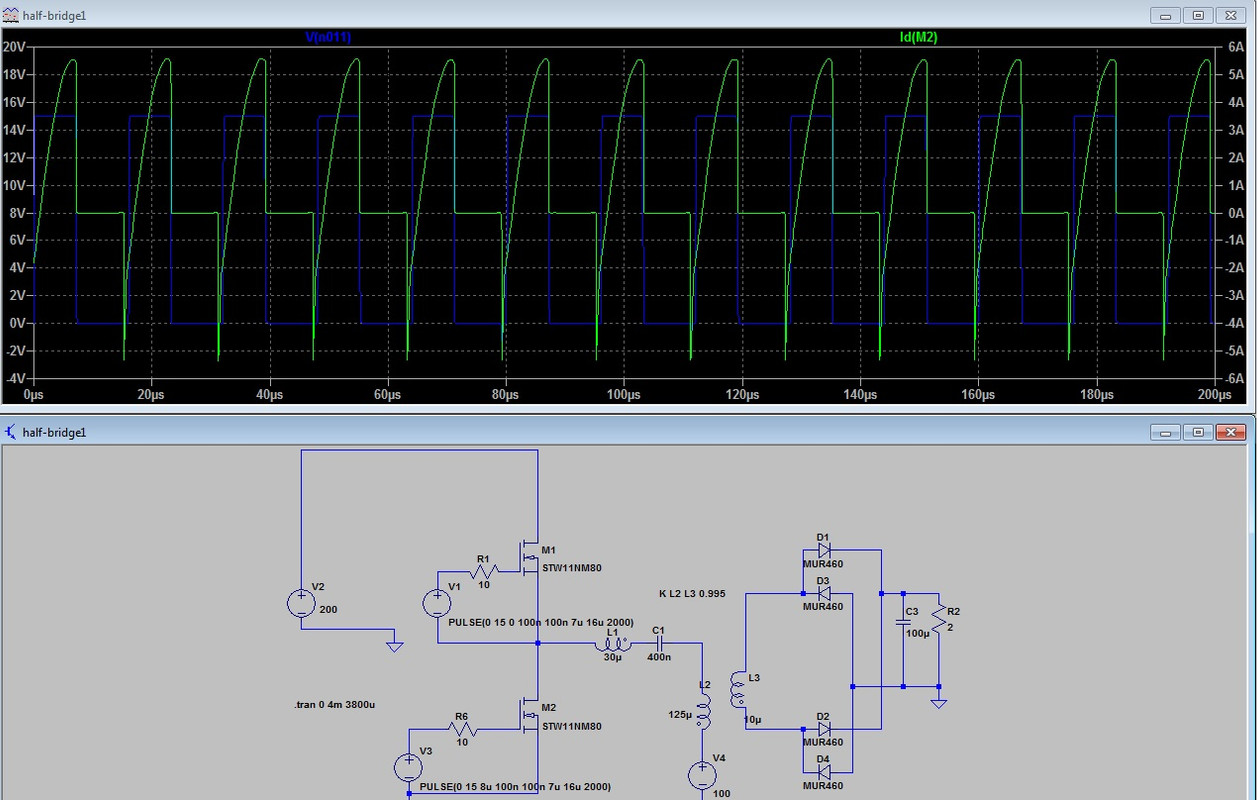The image size is (1257, 800).
Task: Minimize the schematic window
Action: [1165, 432]
